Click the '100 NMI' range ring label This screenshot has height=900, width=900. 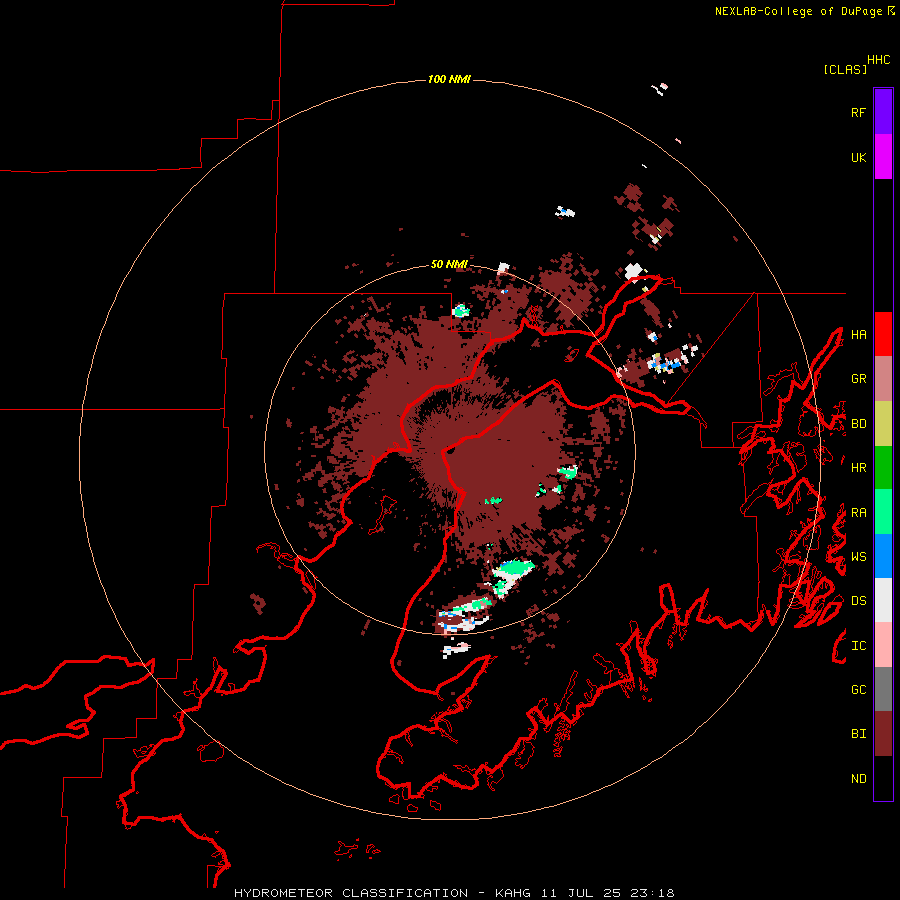(x=449, y=79)
